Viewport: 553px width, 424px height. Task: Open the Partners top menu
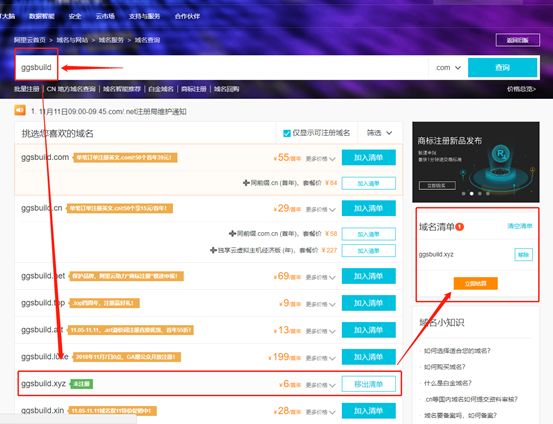(187, 16)
